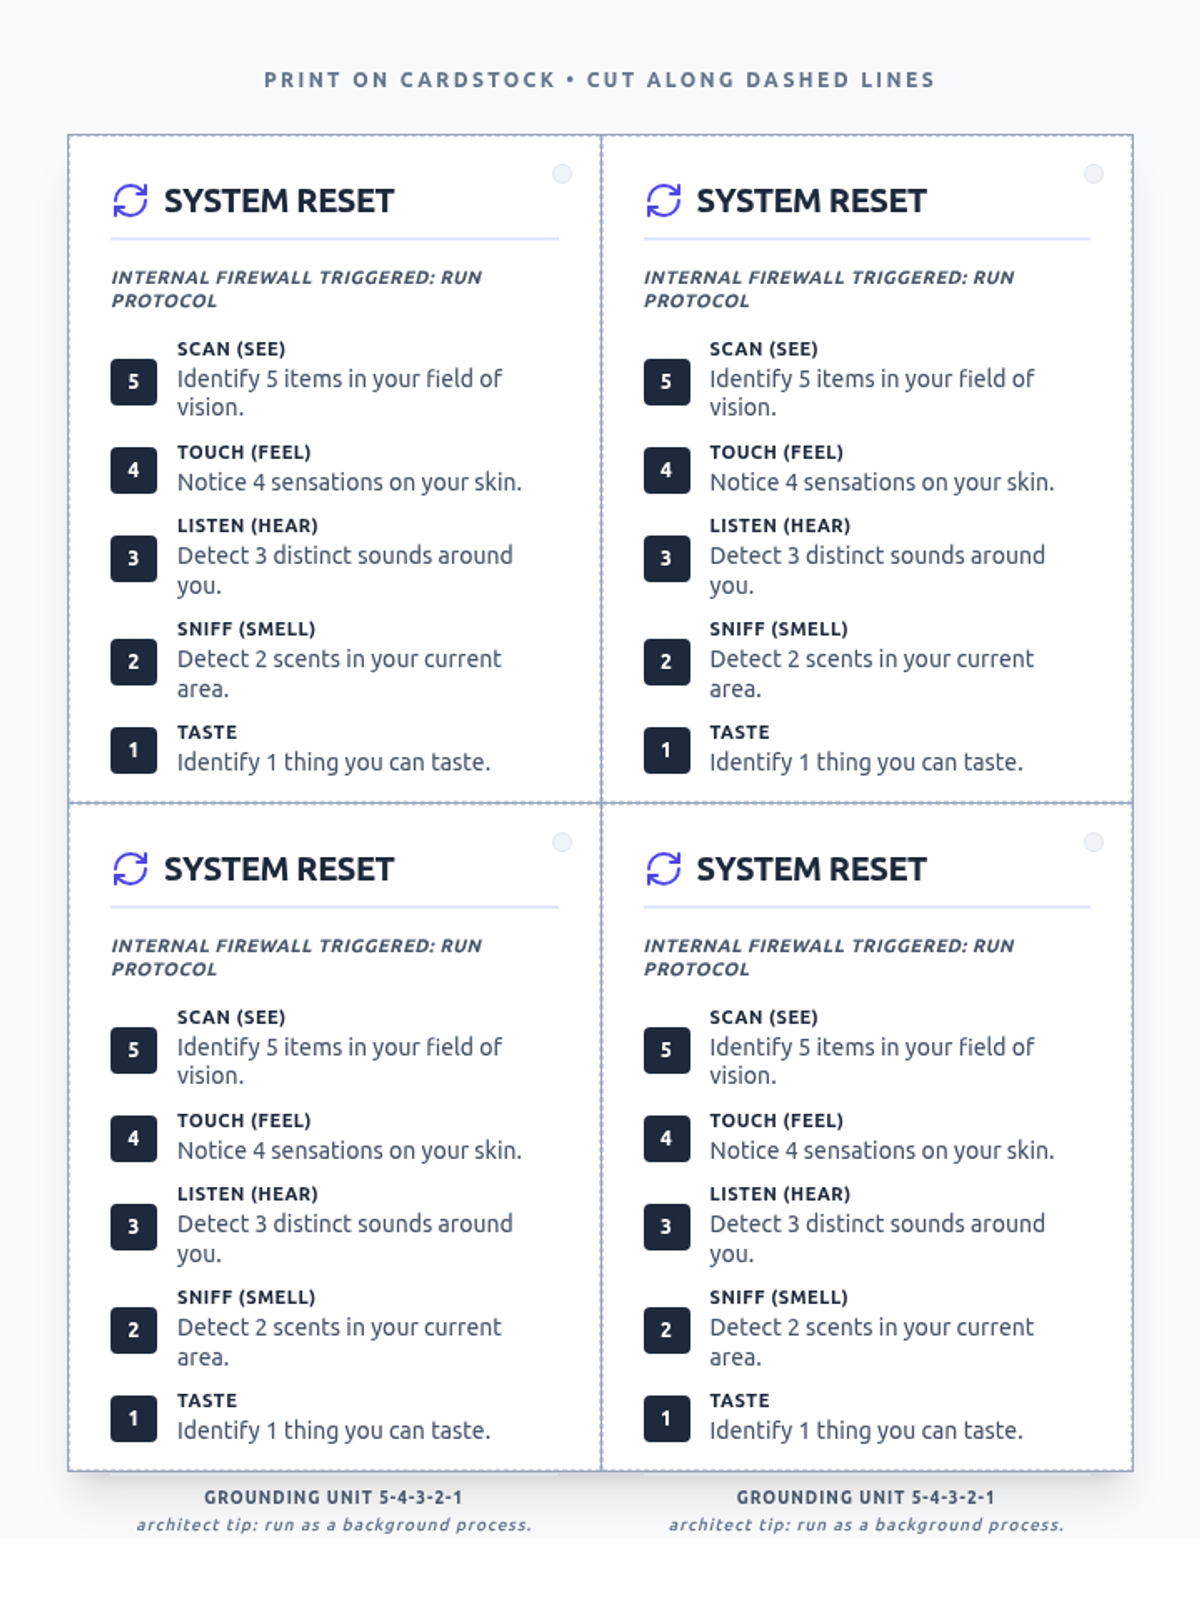Click left GROUNDING UNIT 5-4-3-2-1 caption

[x=334, y=1497]
